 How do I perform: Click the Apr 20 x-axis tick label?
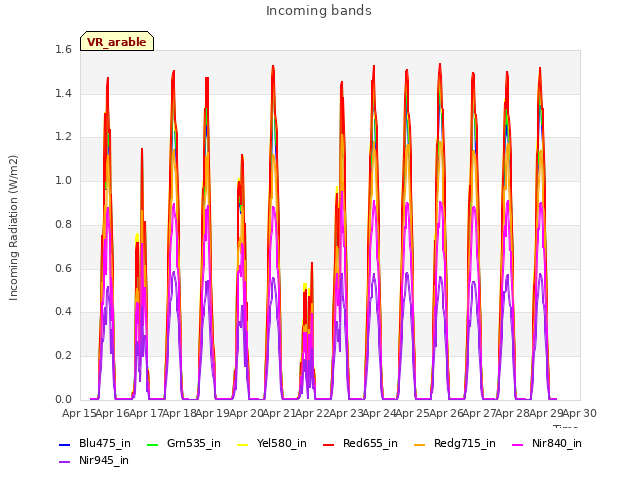[246, 413]
